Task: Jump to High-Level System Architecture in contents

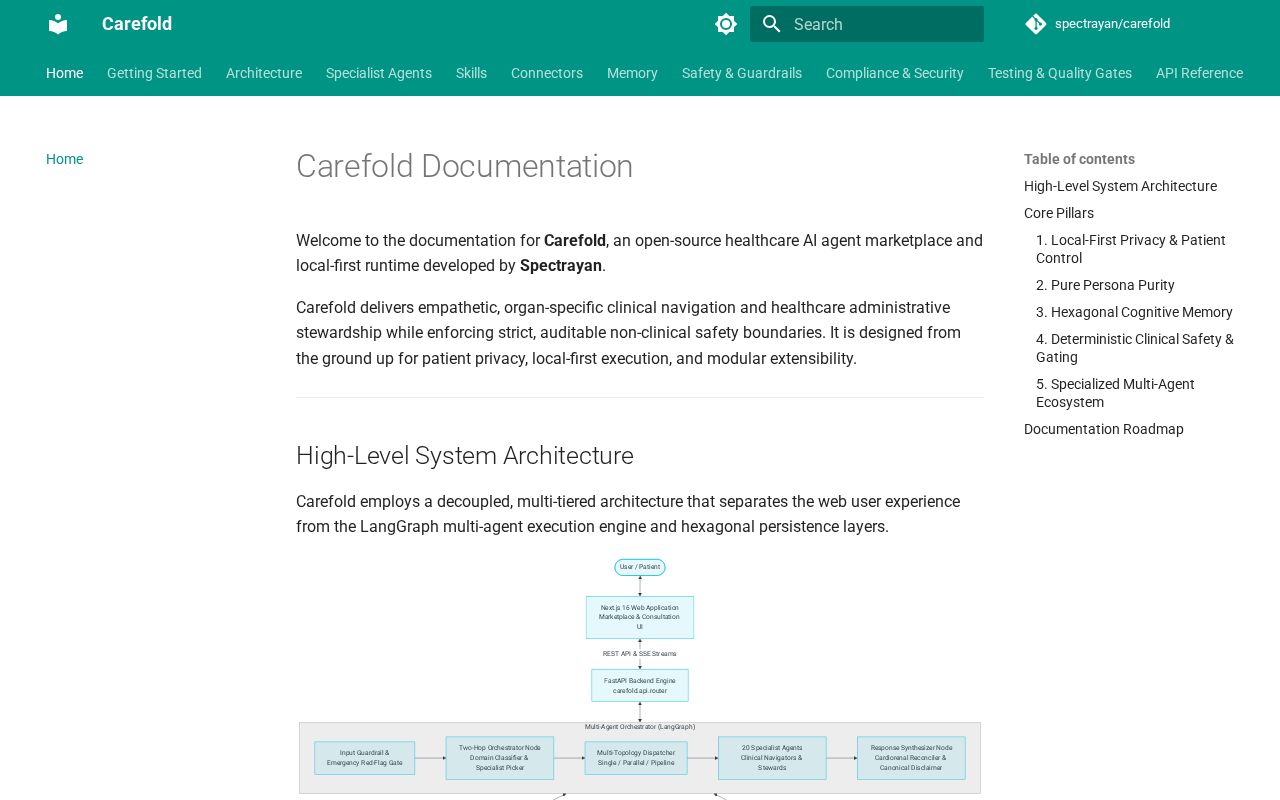Action: tap(1120, 186)
